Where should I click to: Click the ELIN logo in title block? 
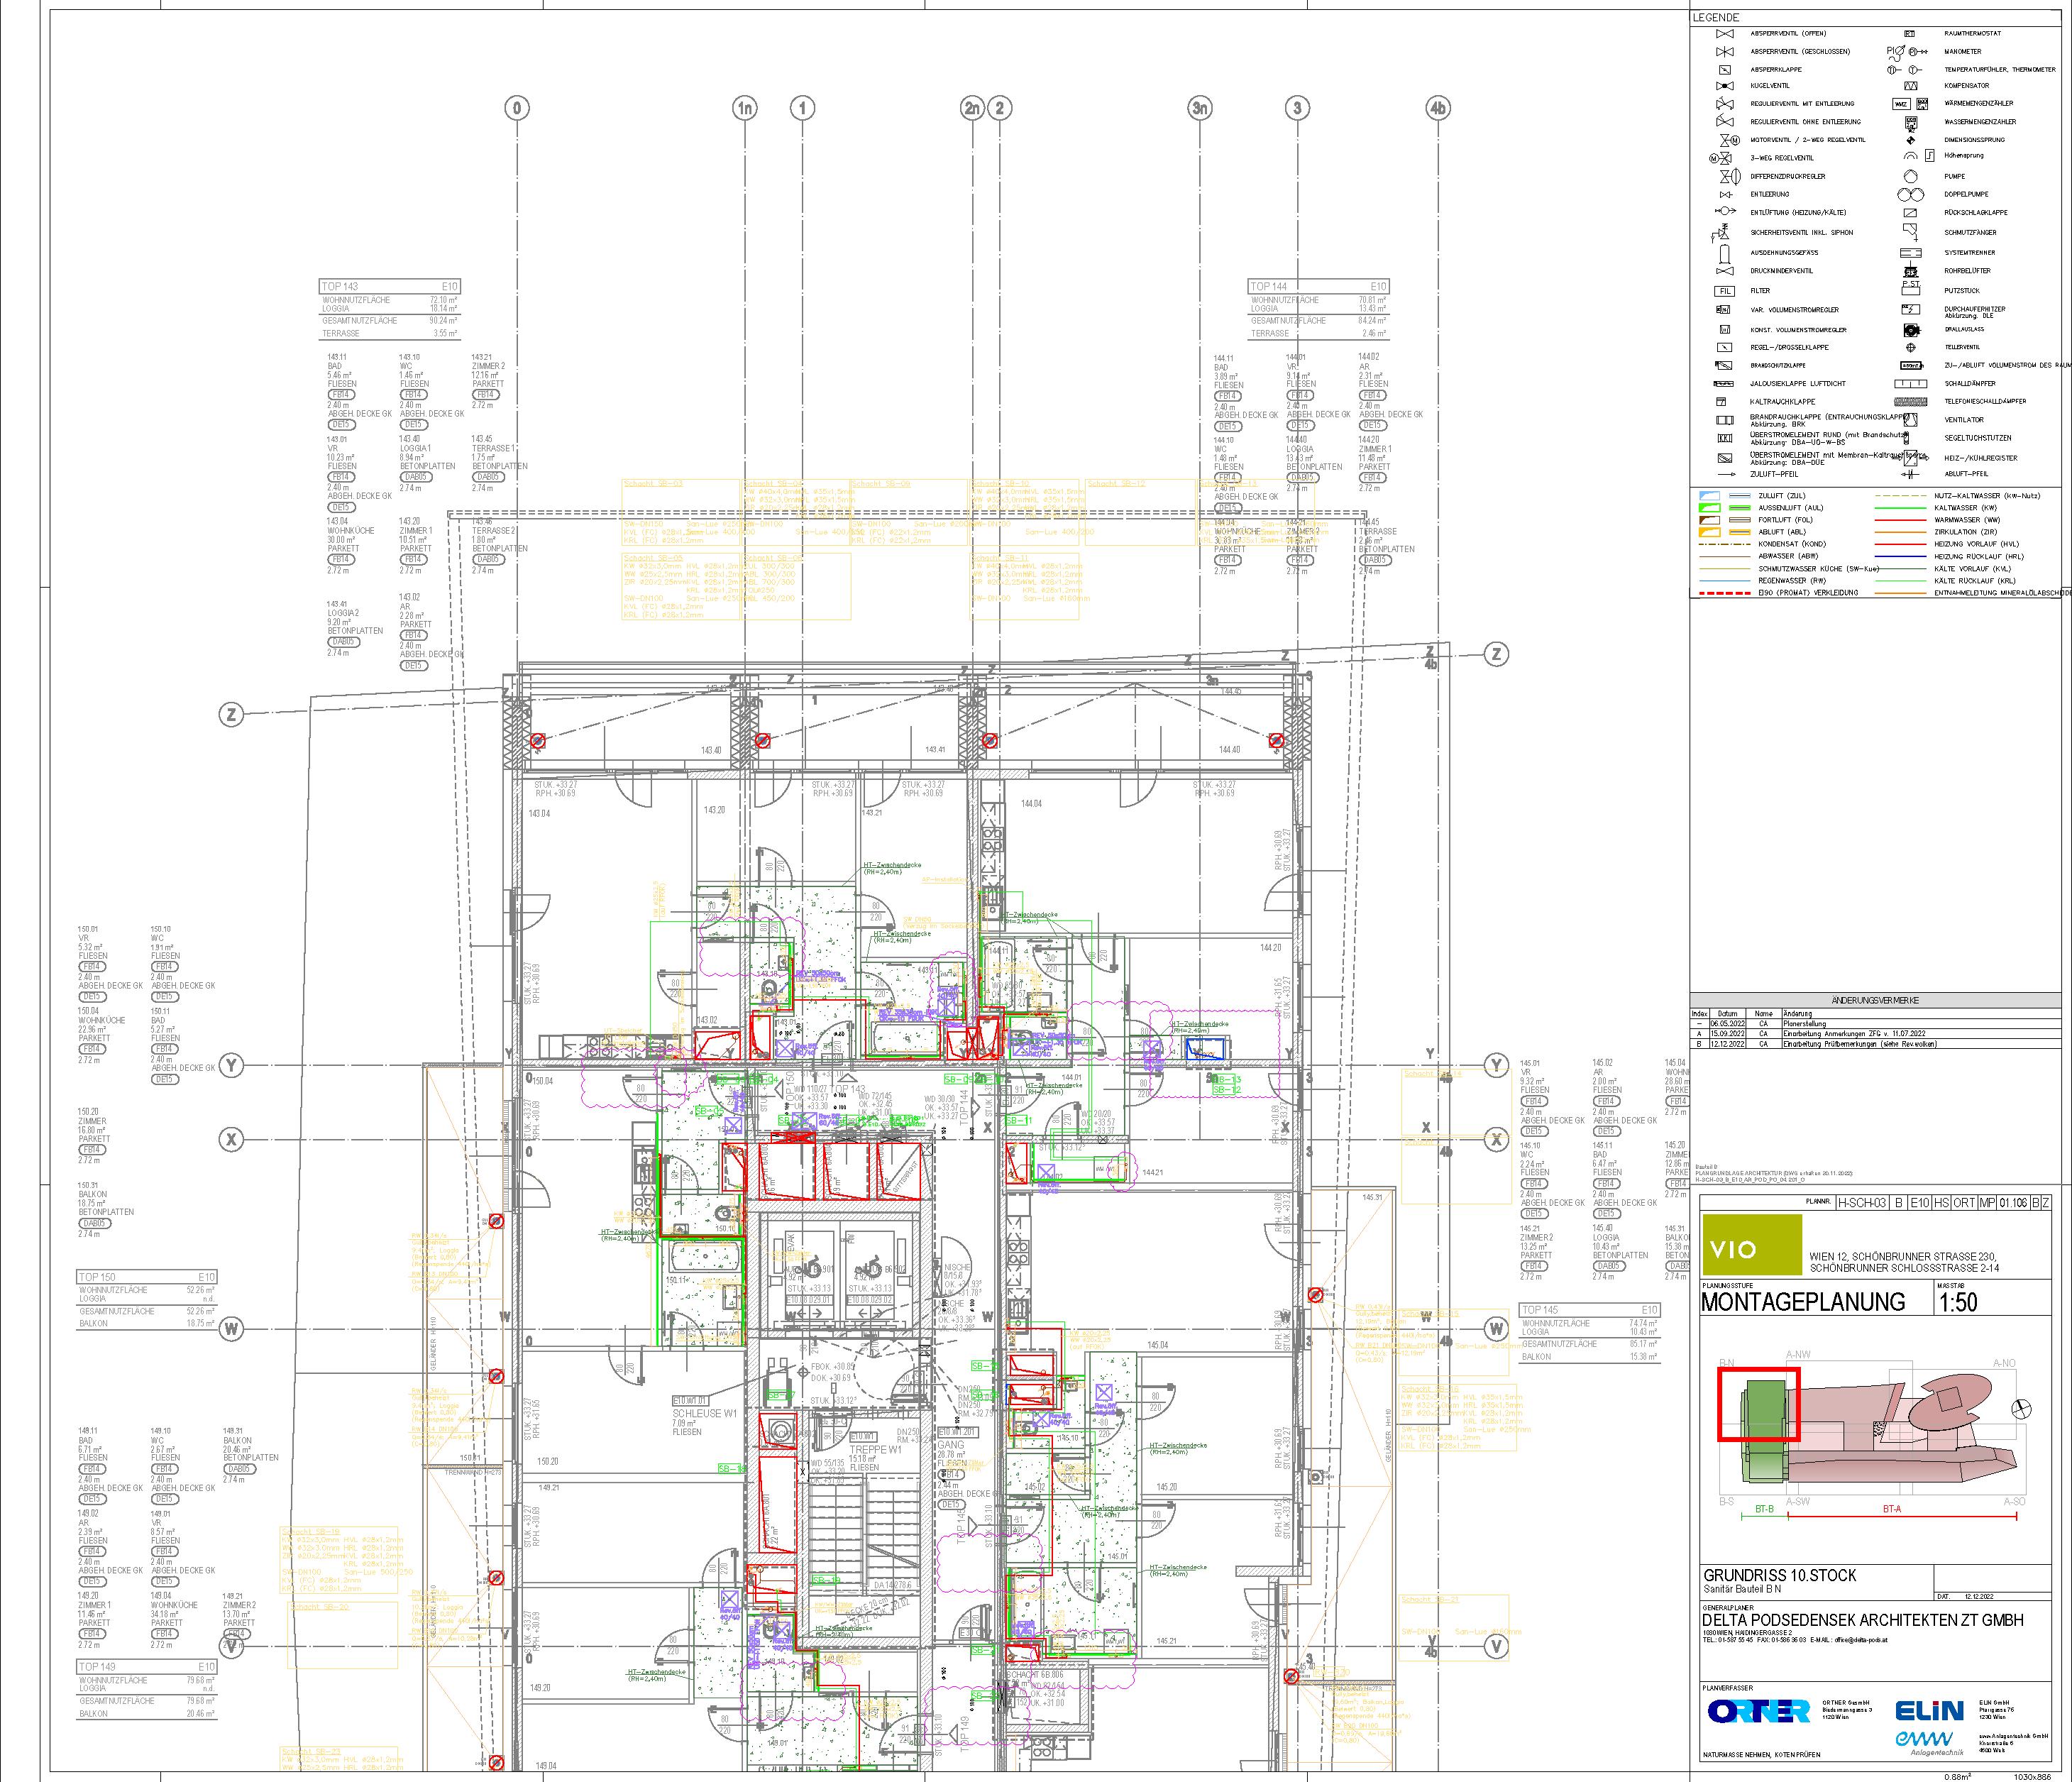(1931, 1711)
